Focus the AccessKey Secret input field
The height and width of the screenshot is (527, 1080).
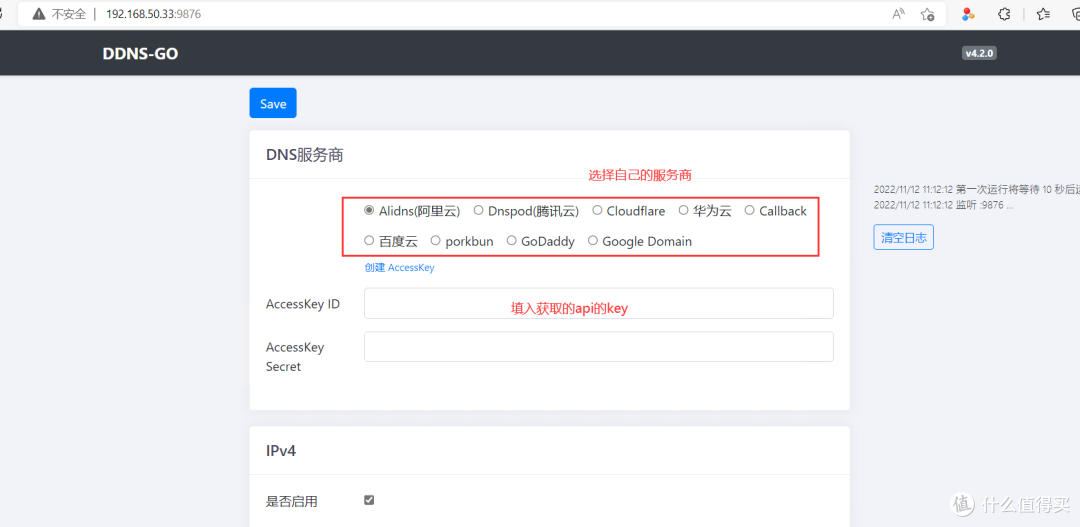[599, 347]
